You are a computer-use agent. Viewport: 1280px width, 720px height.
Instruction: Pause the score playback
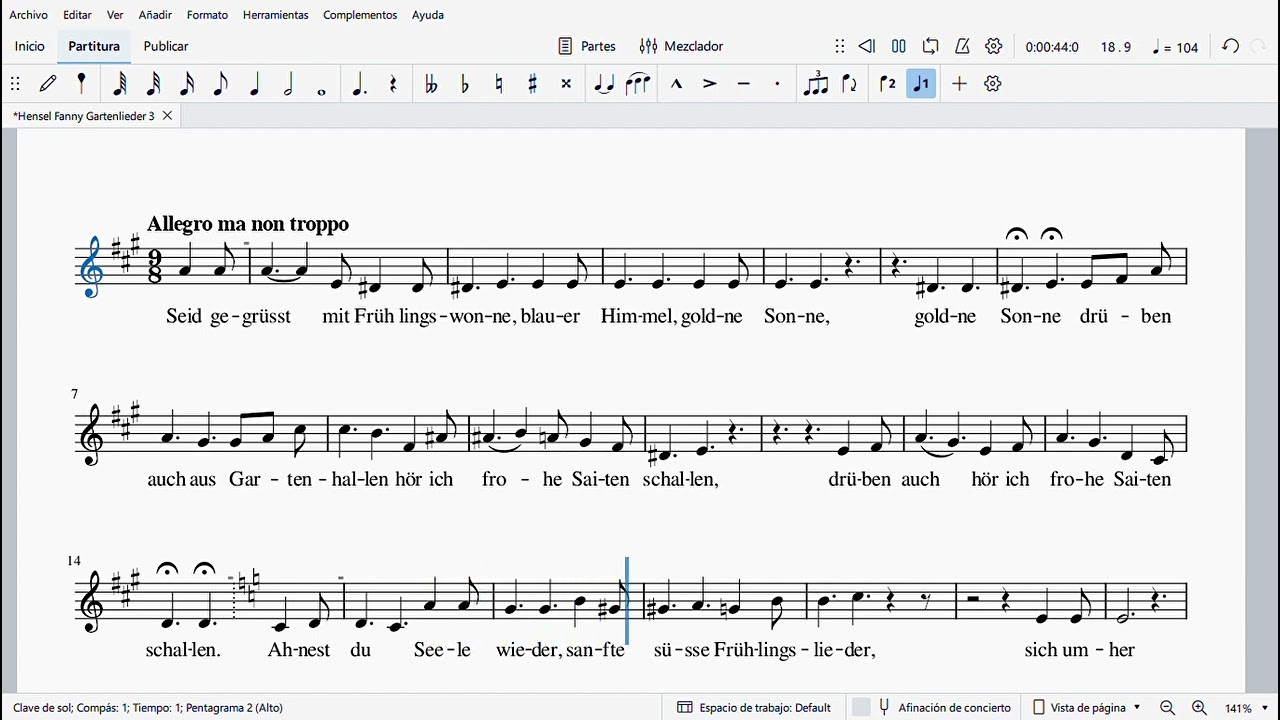click(x=899, y=46)
